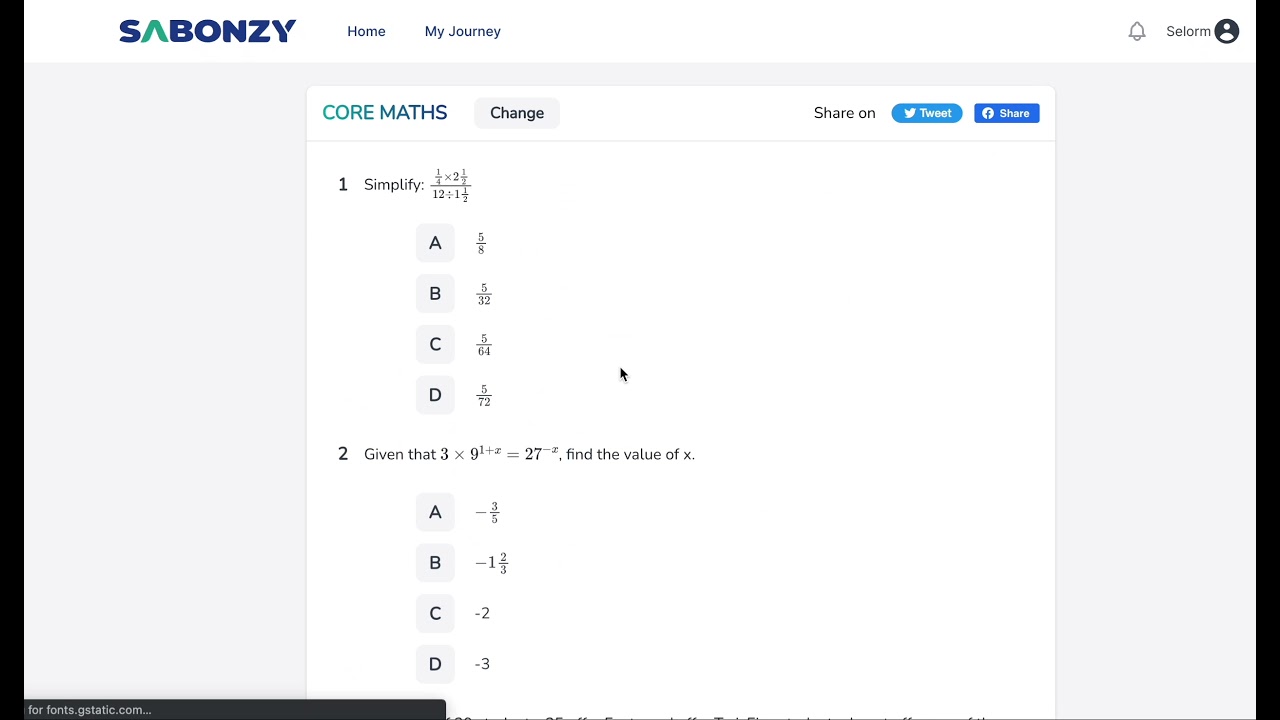Open the notifications bell icon
This screenshot has width=1280, height=720.
[1137, 32]
